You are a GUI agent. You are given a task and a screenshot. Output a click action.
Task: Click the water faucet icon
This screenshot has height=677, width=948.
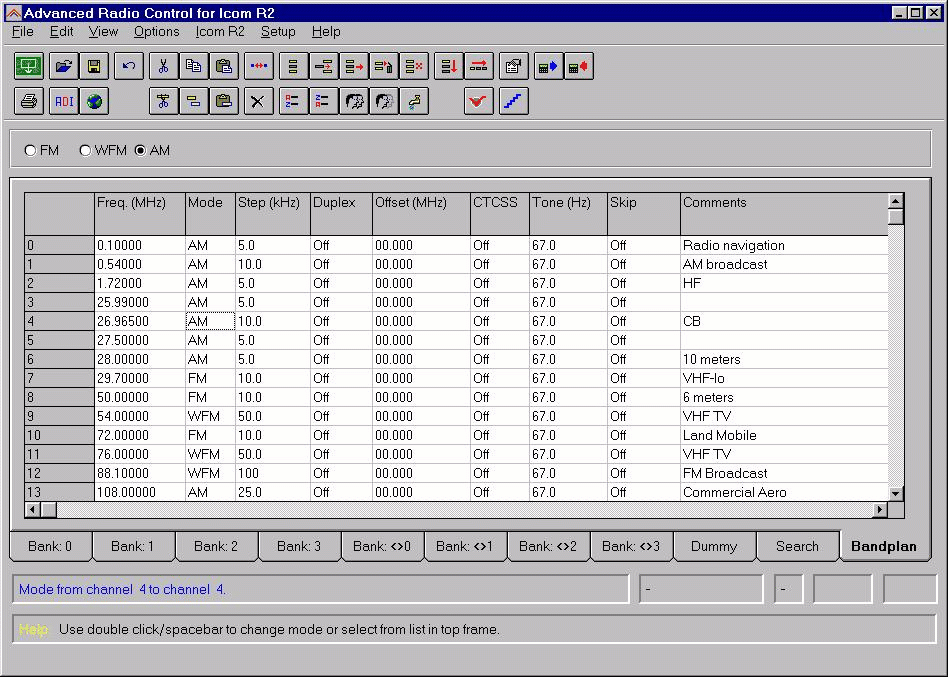click(x=414, y=101)
